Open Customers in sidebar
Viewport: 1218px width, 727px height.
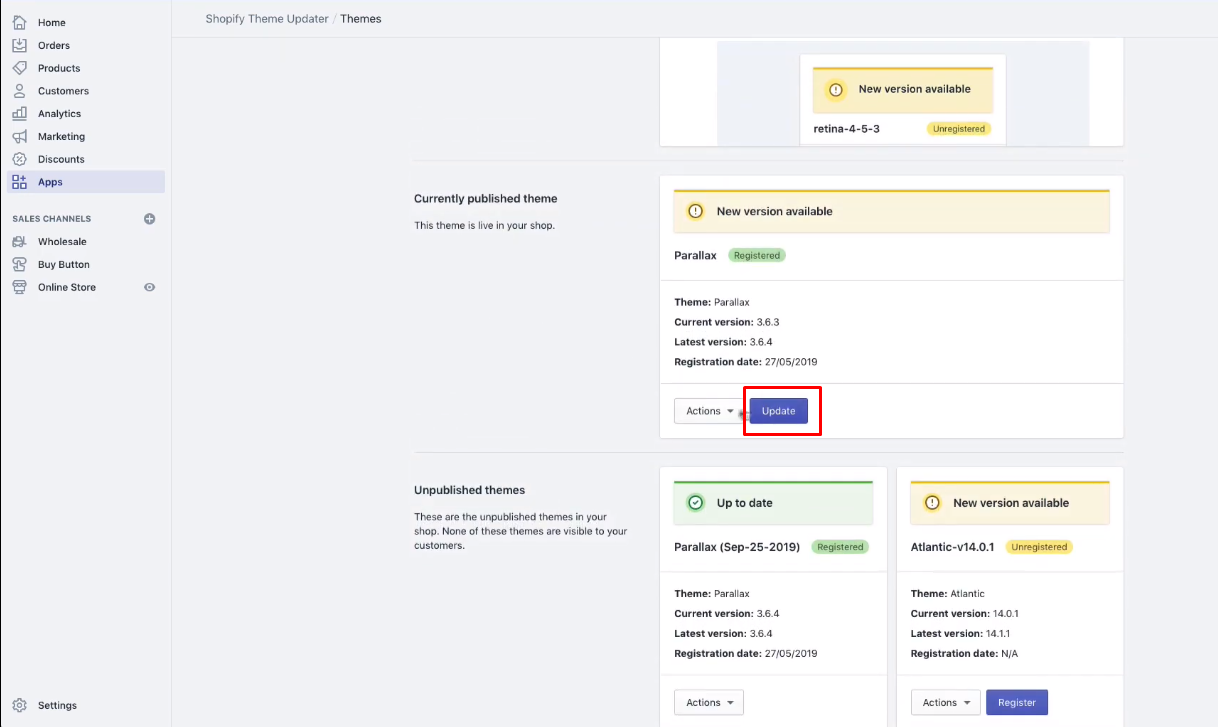[63, 91]
